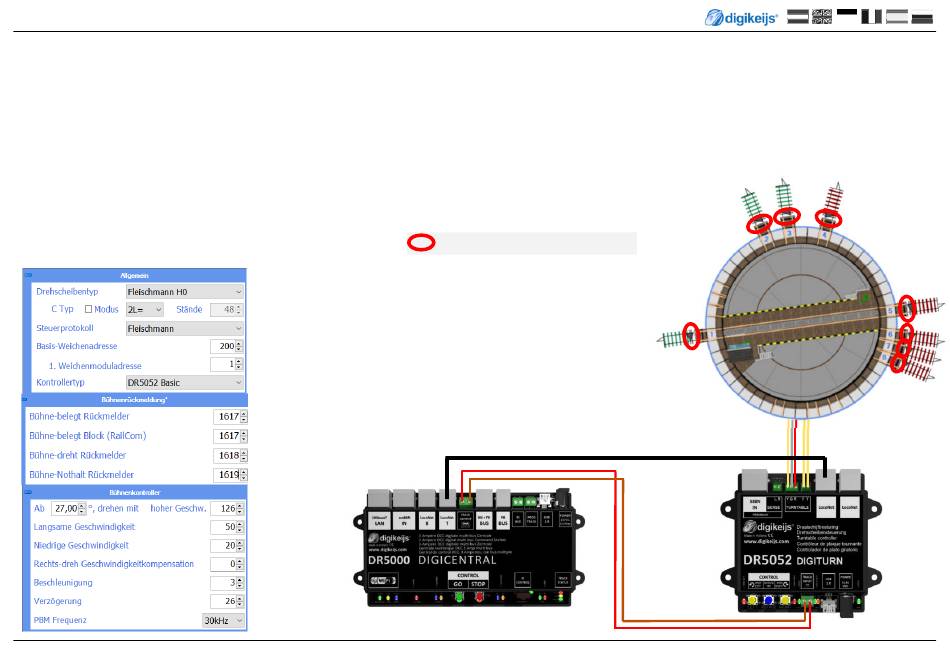This screenshot has height=659, width=950.
Task: Open the Drehscheibentyp dropdown
Action: (x=184, y=291)
